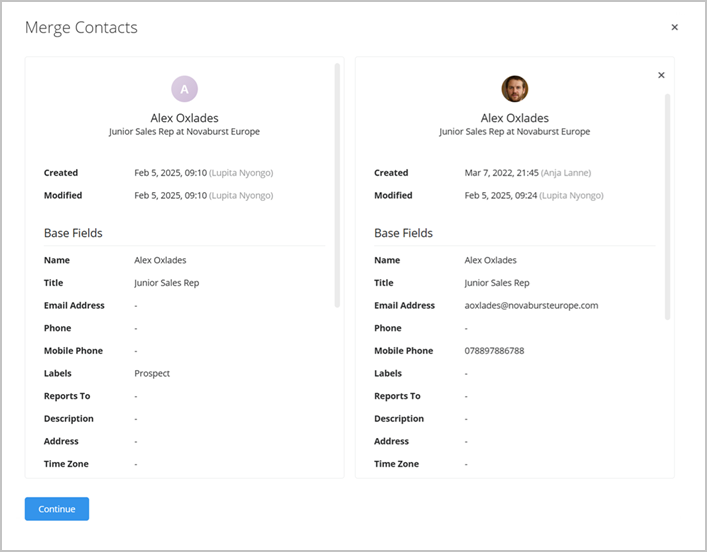Click the purple 'A' avatar on left card
Image resolution: width=707 pixels, height=552 pixels.
184,89
